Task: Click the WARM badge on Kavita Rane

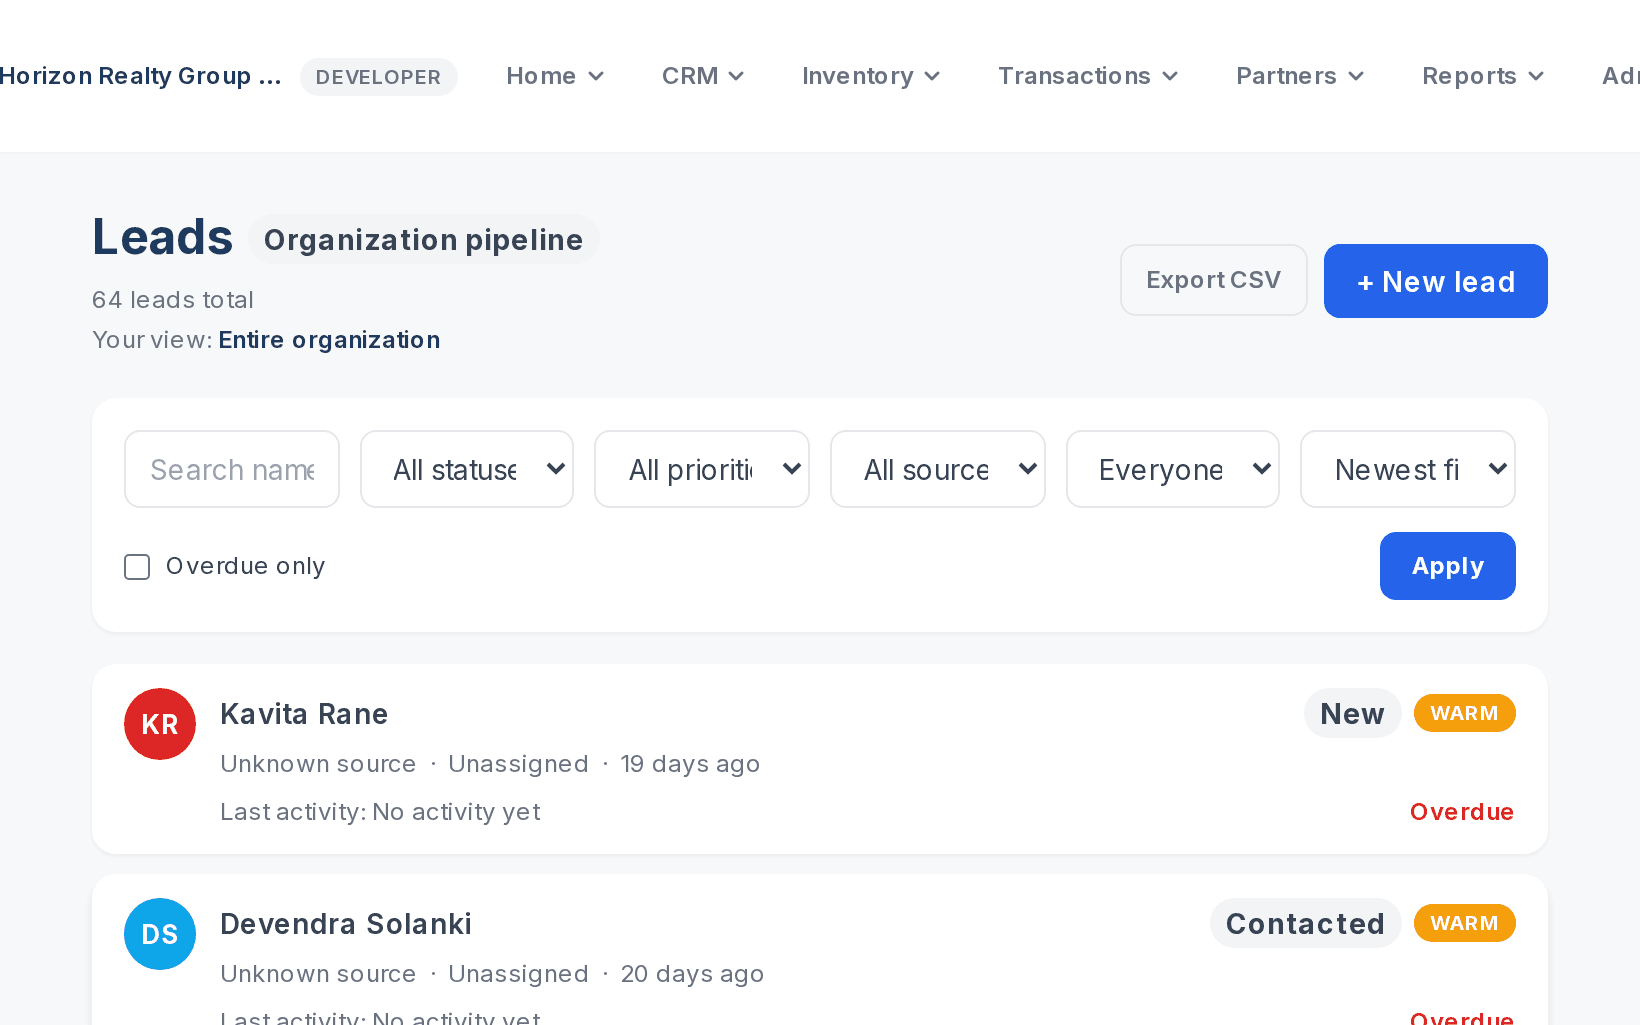Action: pyautogui.click(x=1464, y=713)
